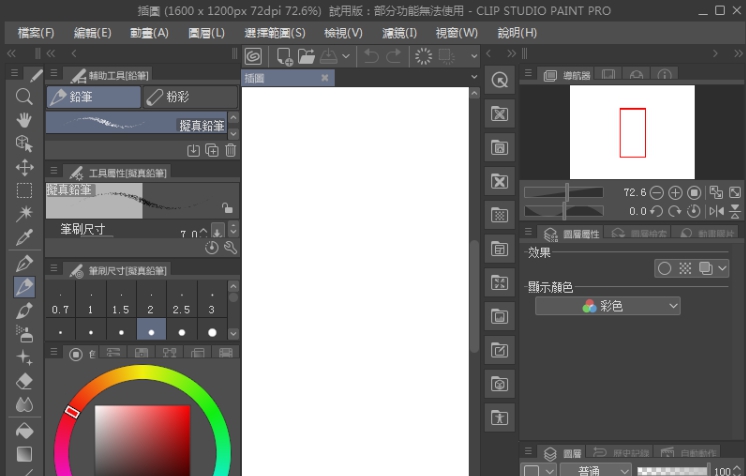Select the Move Layer tool
Viewport: 746px width, 476px height.
[x=24, y=167]
